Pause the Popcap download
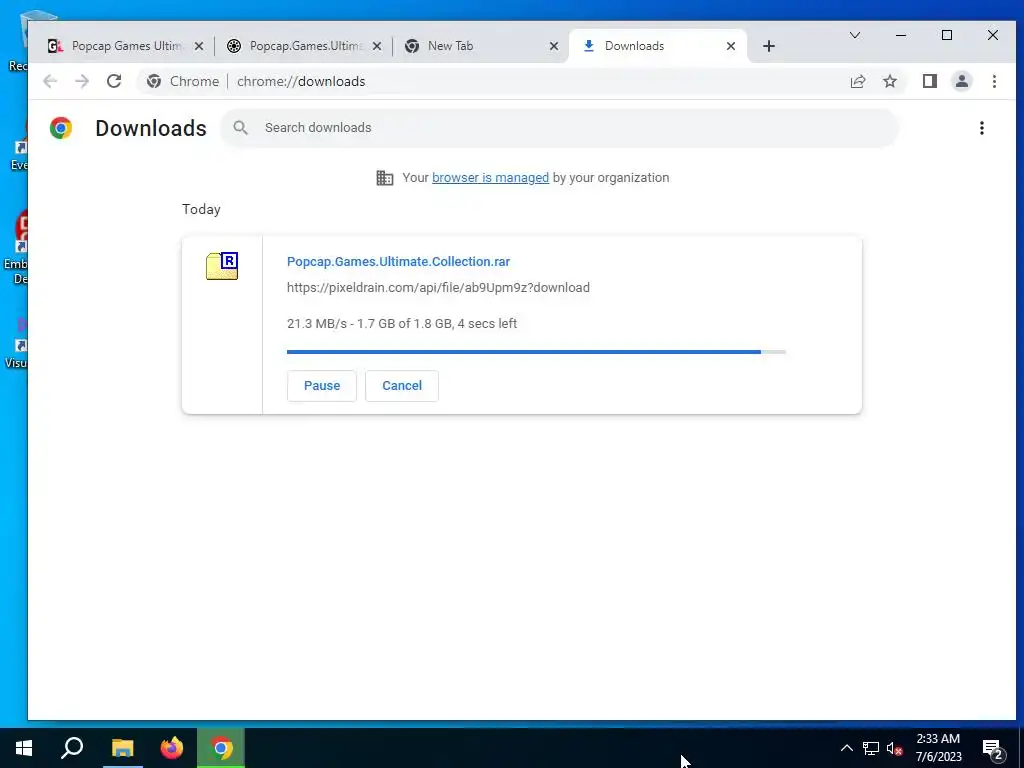Screen dimensions: 1024x768 (x=322, y=386)
